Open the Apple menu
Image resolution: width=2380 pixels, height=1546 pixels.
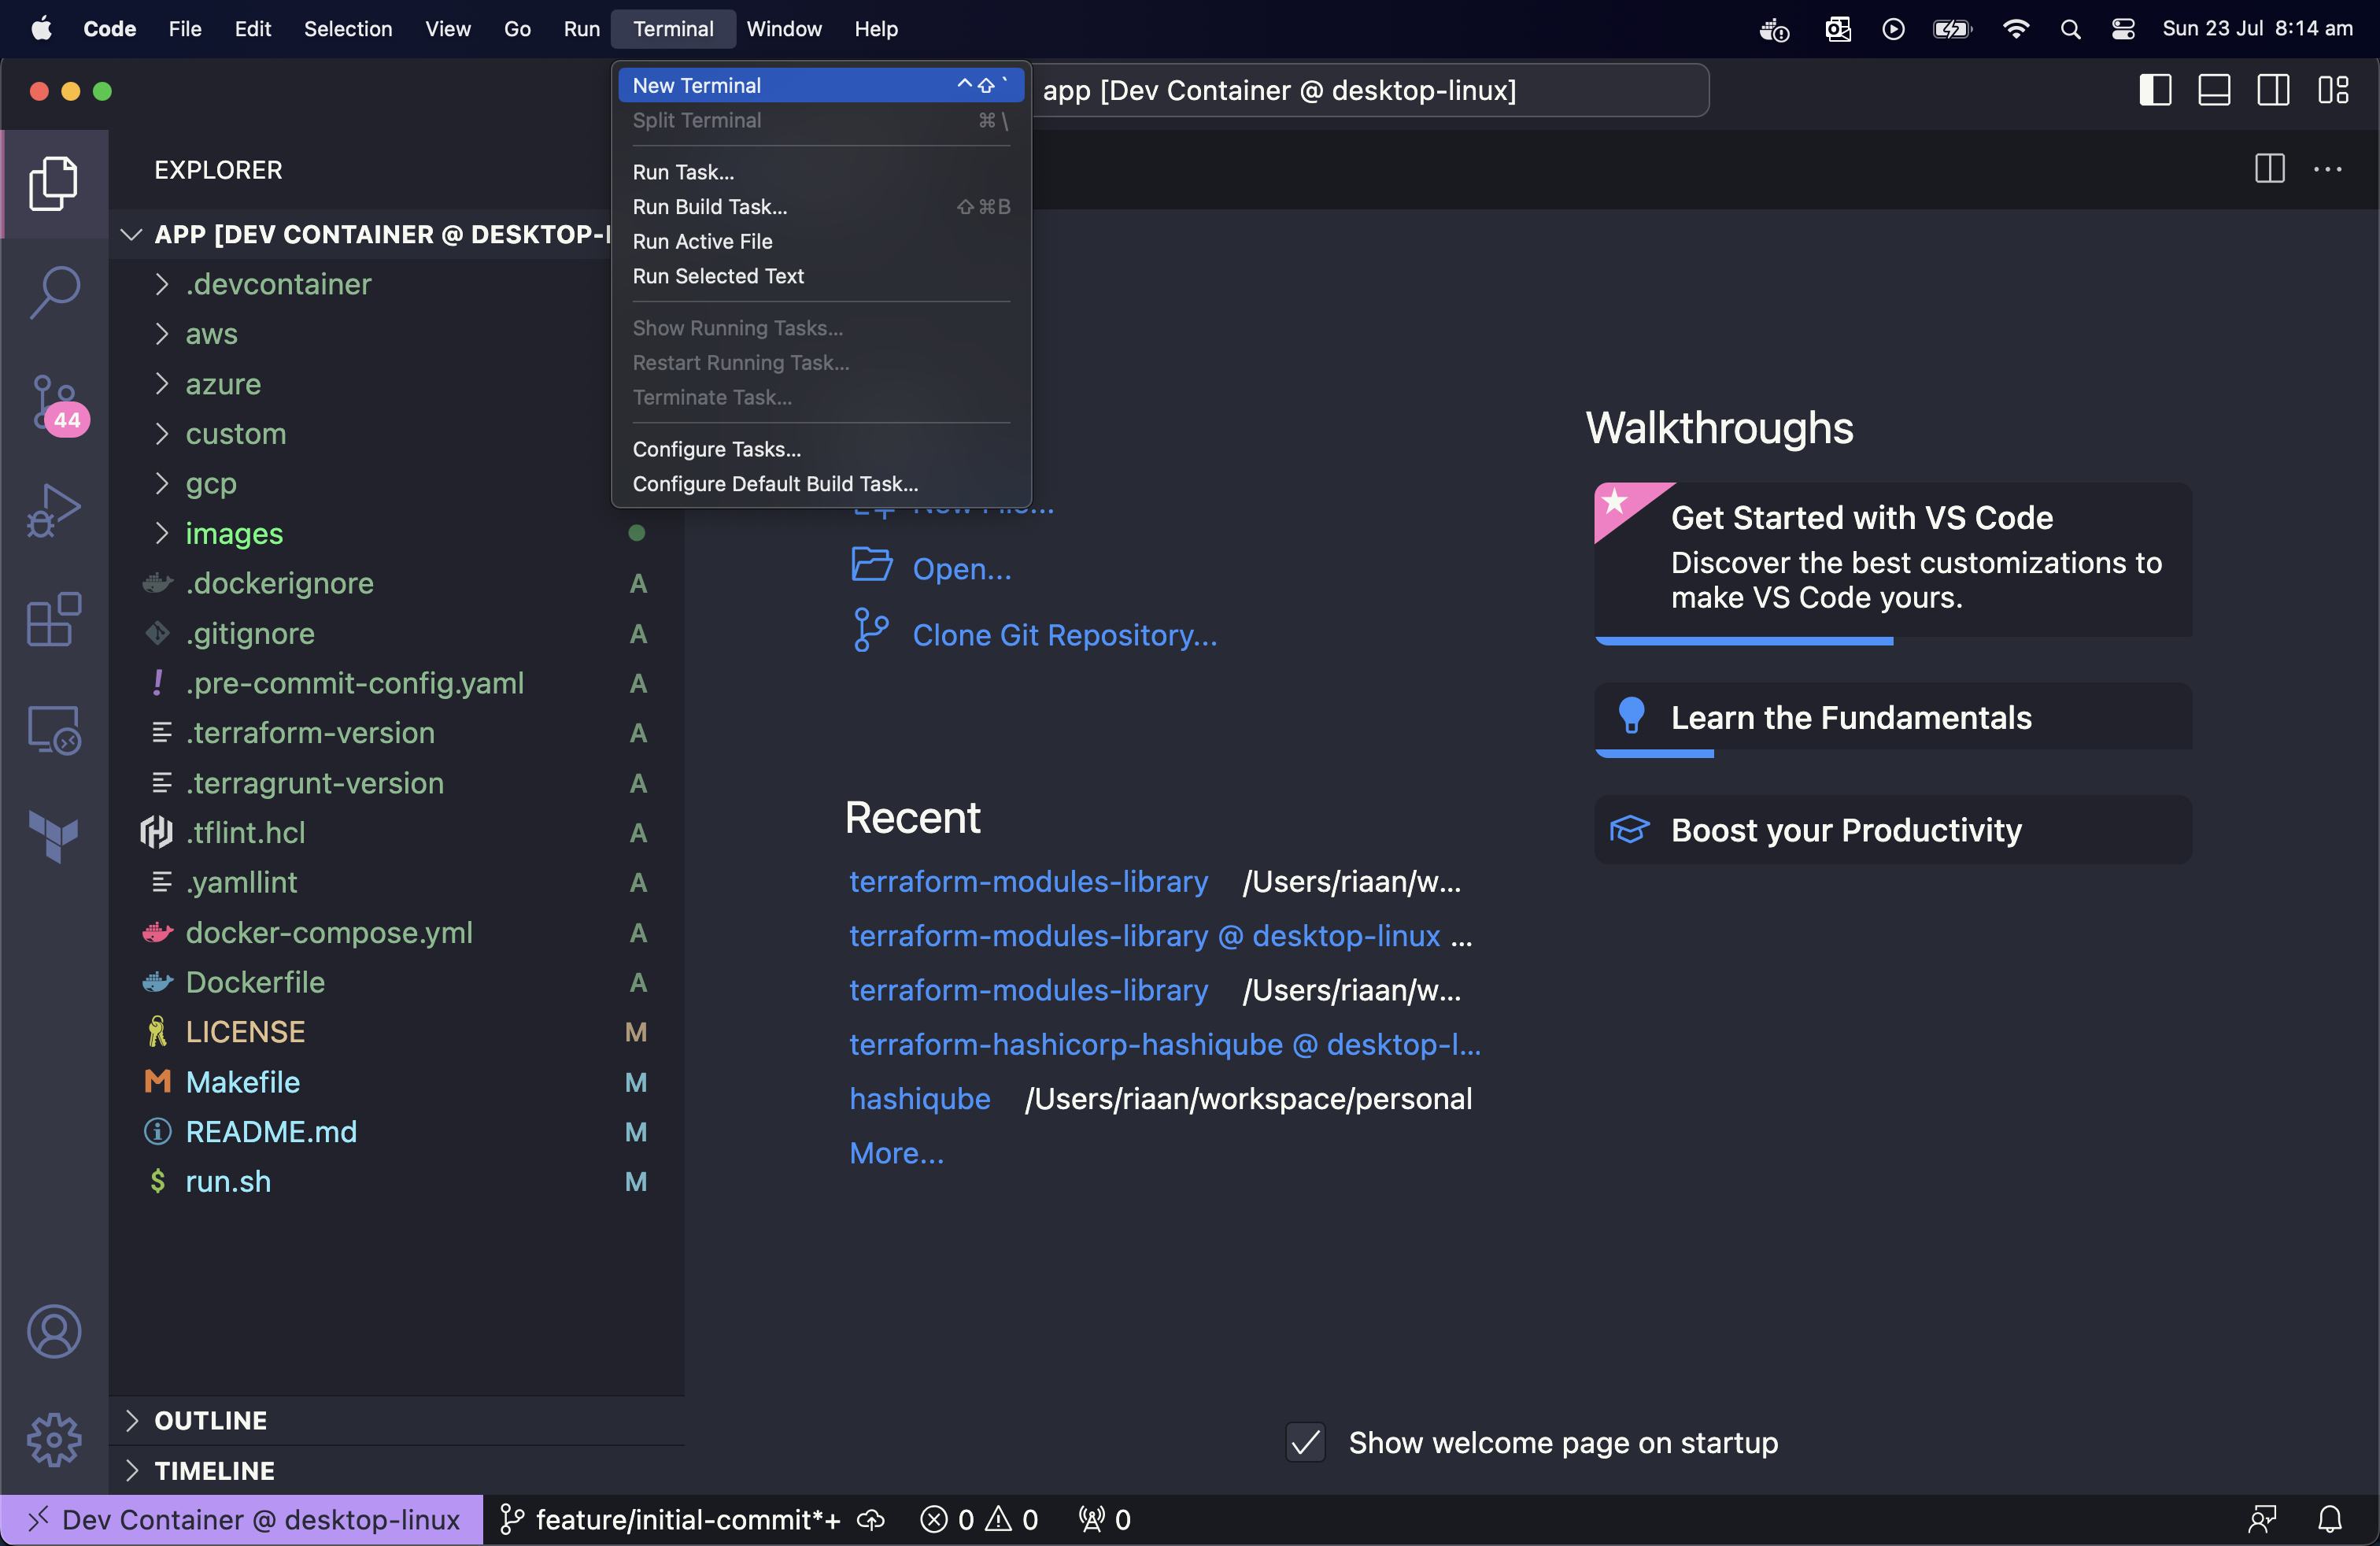pos(42,29)
